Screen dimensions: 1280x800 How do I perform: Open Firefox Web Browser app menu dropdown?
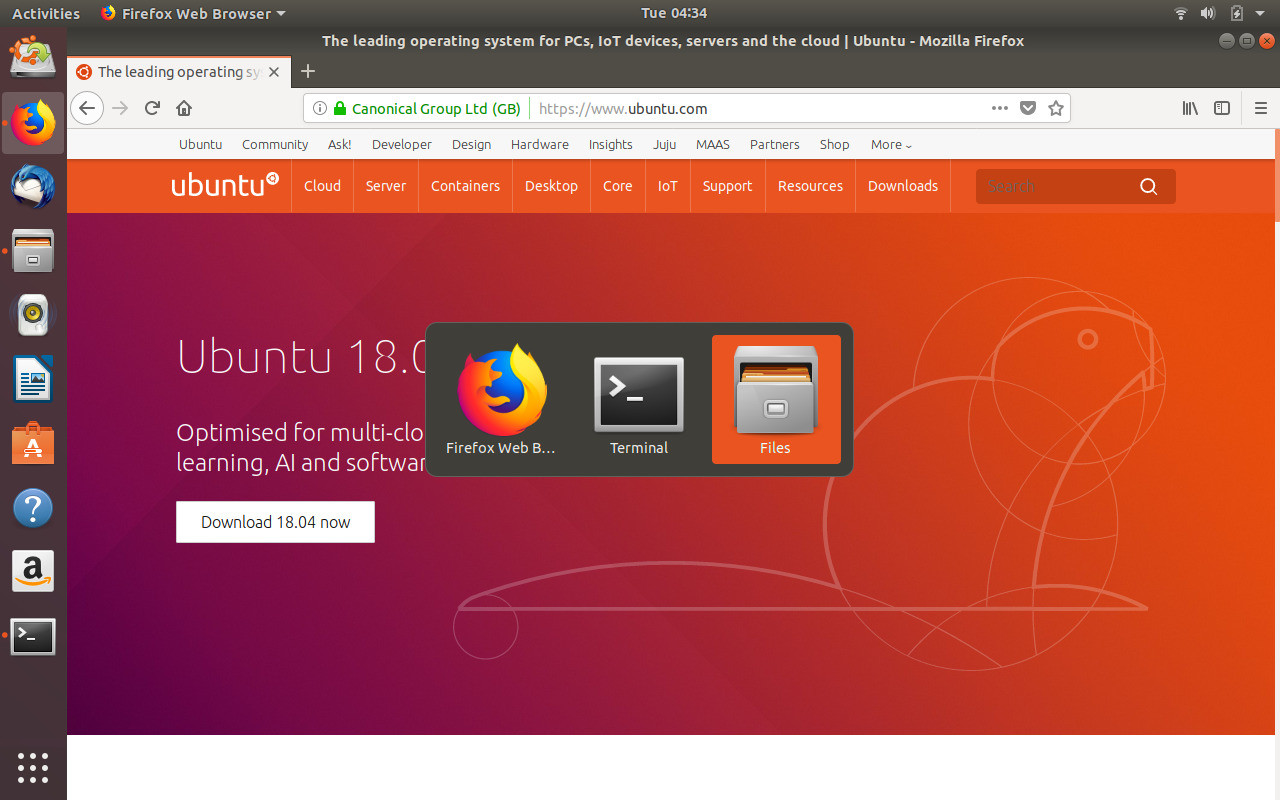pyautogui.click(x=193, y=13)
